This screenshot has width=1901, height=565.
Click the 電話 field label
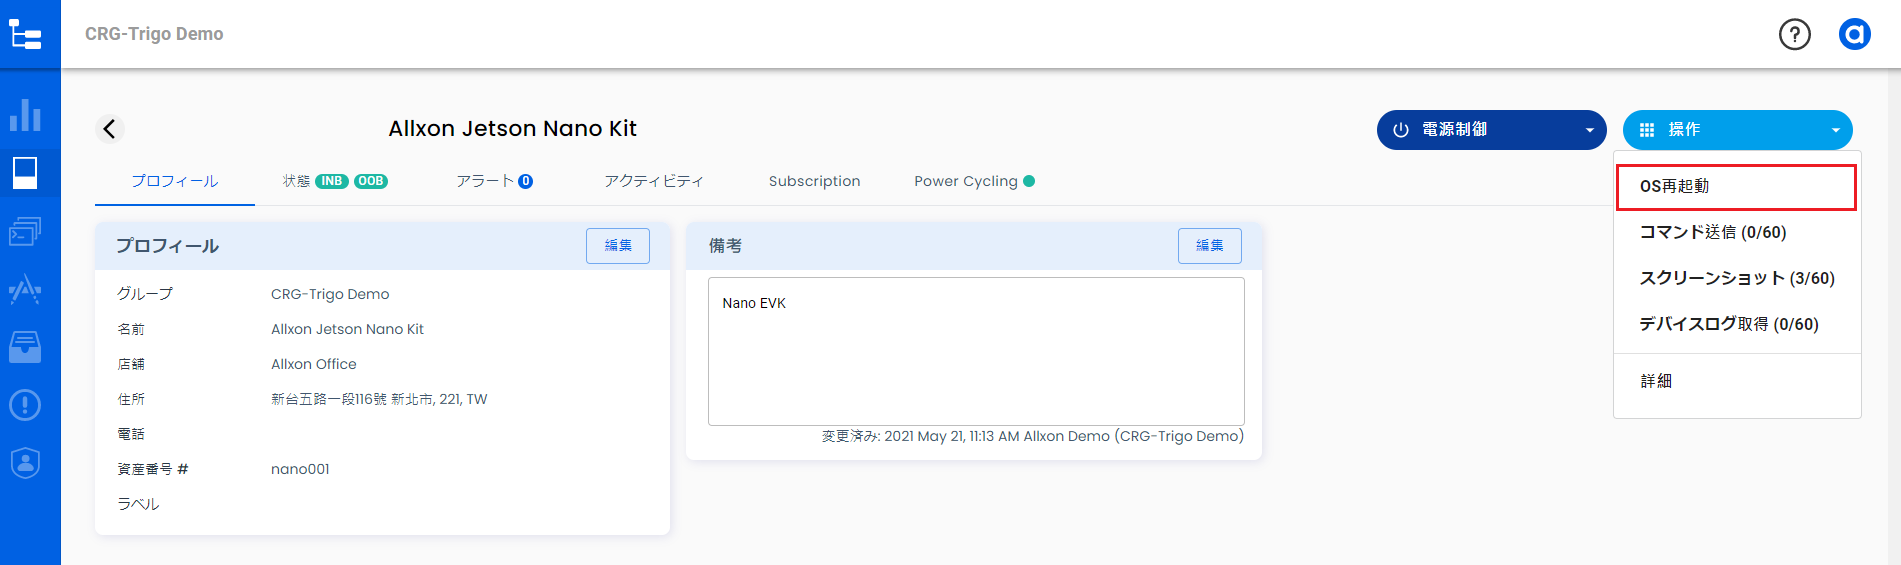click(131, 434)
